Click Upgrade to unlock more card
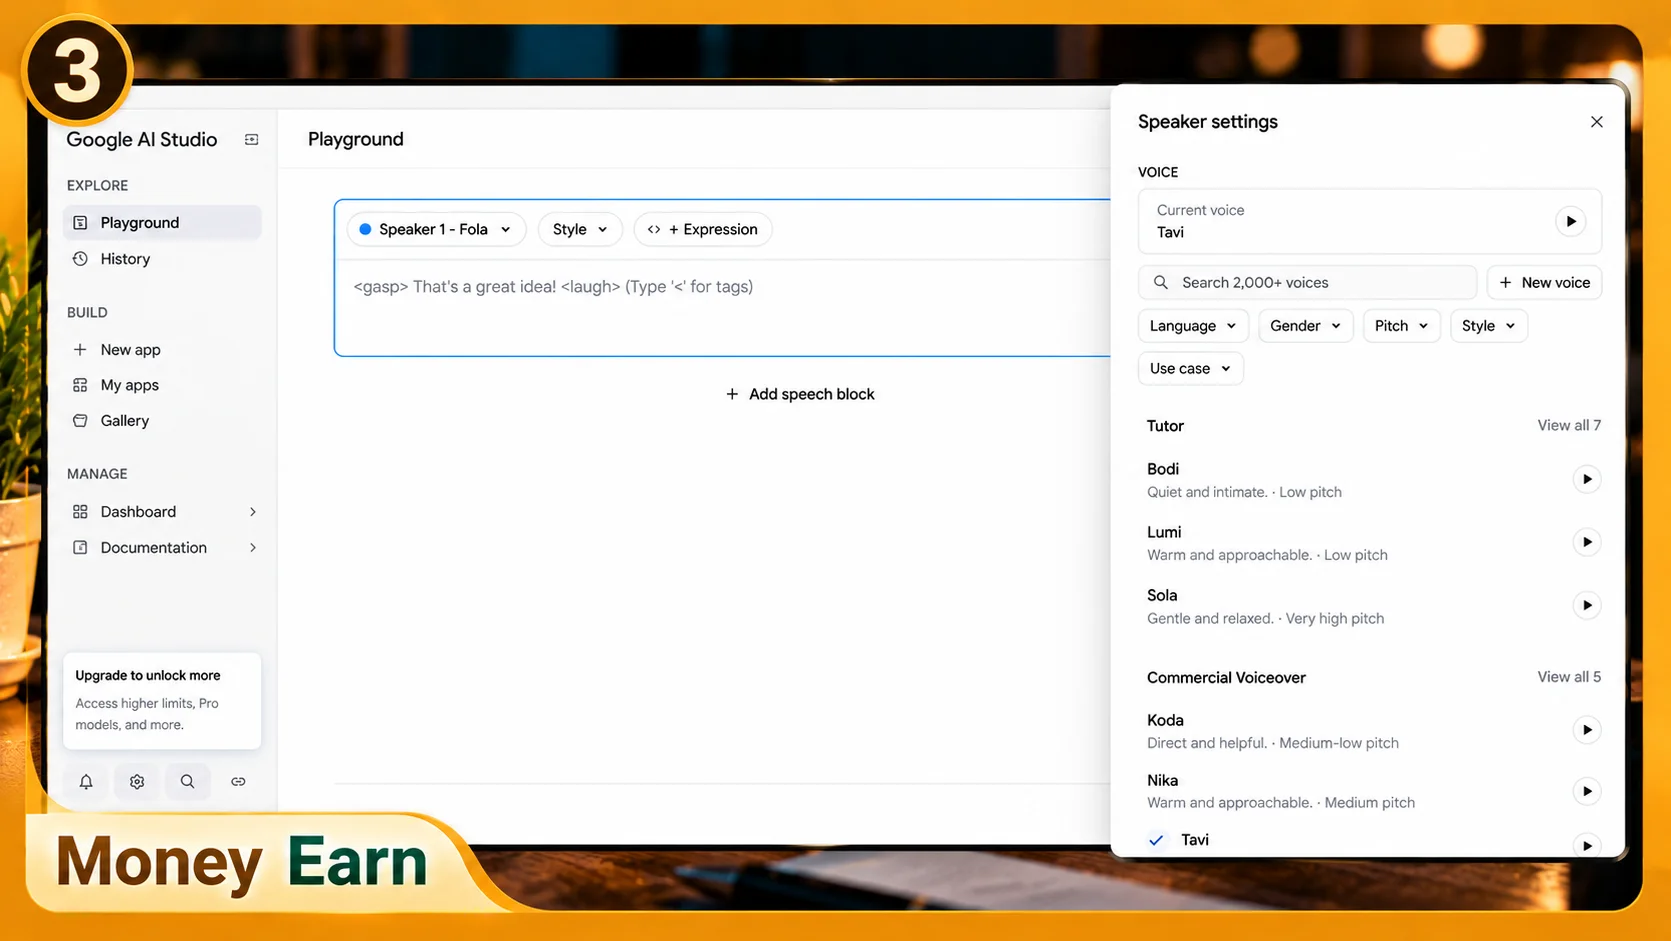1671x941 pixels. [162, 700]
